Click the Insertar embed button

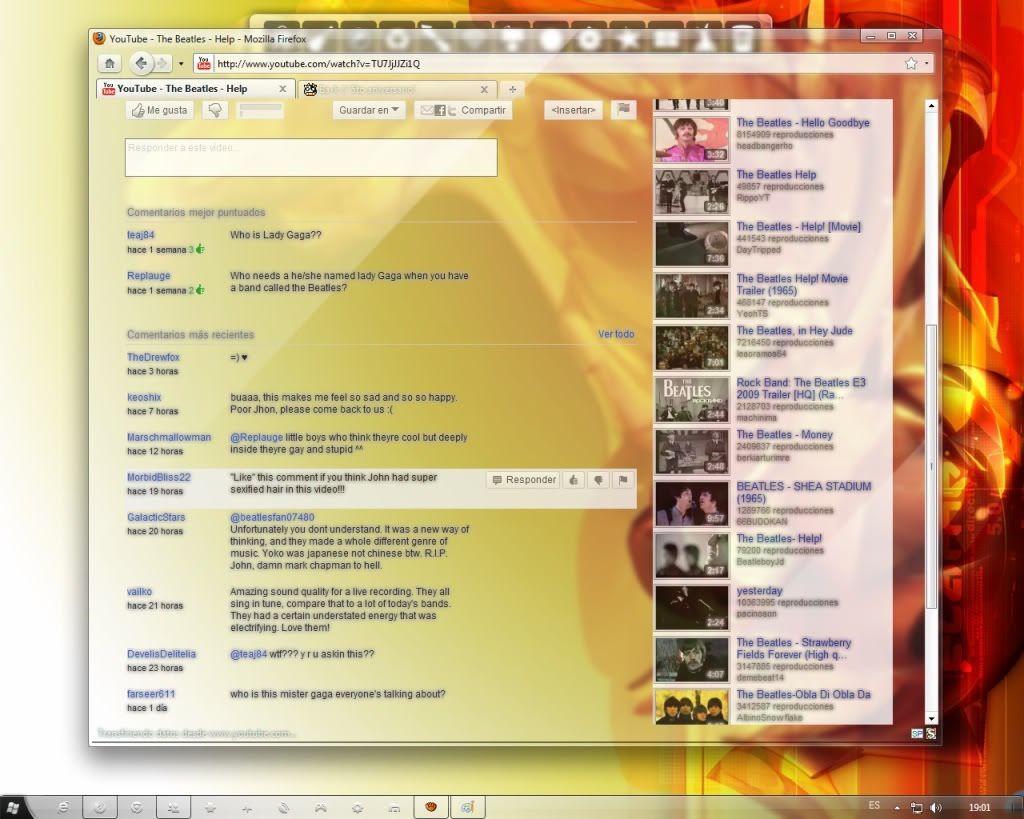[573, 110]
